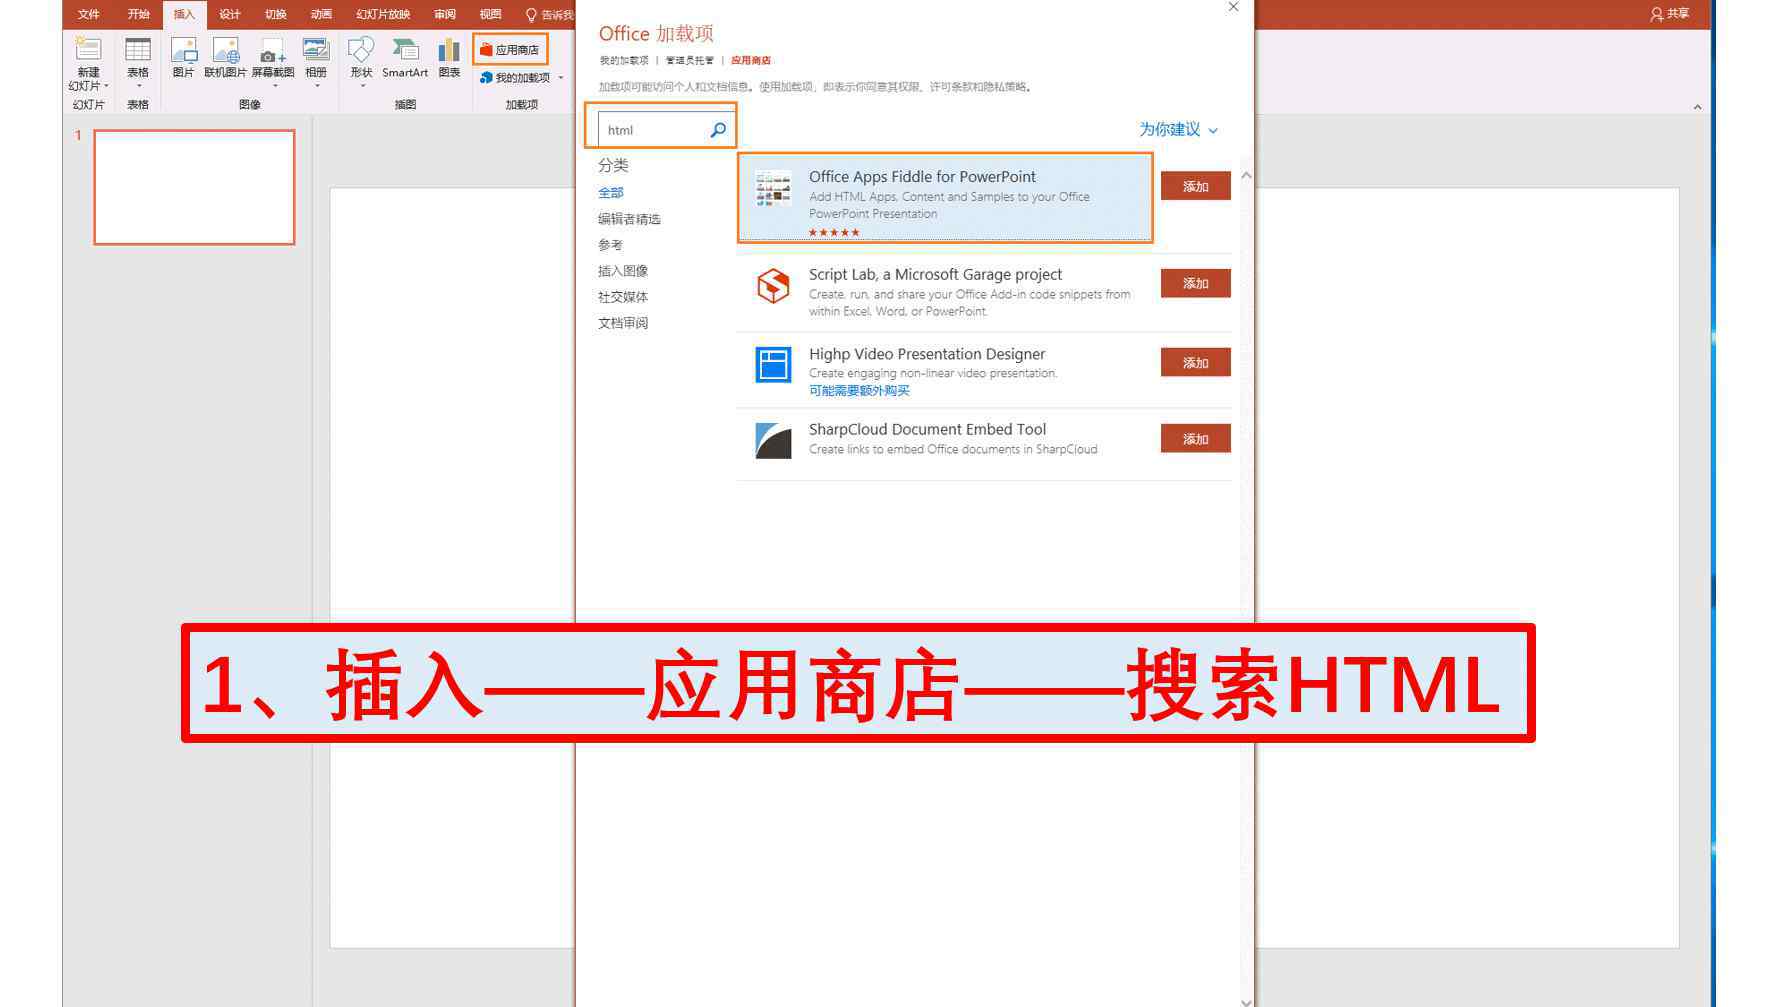Click the 图片 (Picture) icon
This screenshot has width=1786, height=1007.
coord(183,49)
